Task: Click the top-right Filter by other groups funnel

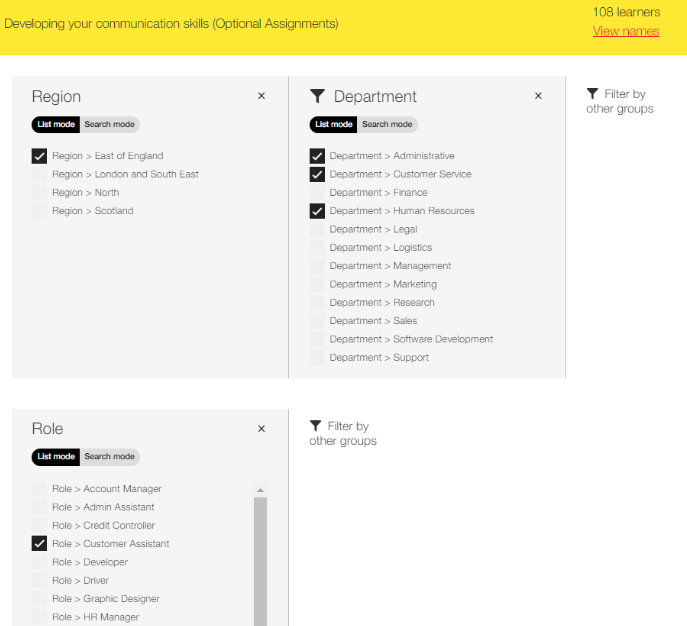Action: [592, 94]
